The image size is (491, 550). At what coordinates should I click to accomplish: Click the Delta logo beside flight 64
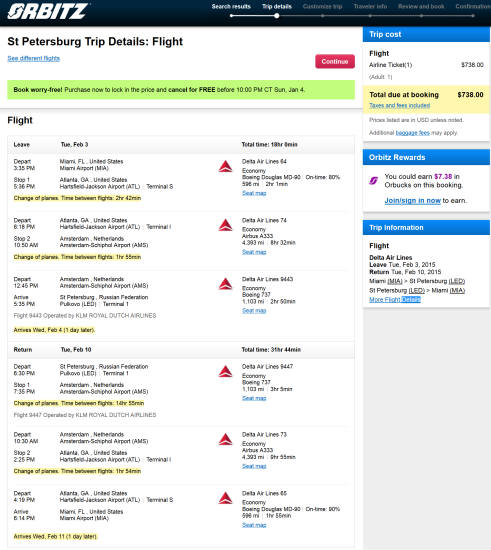226,166
